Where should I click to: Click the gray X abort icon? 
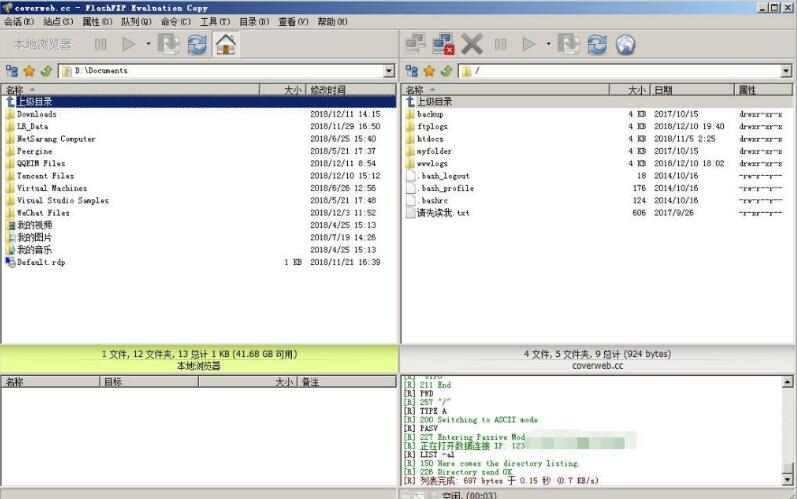(472, 44)
